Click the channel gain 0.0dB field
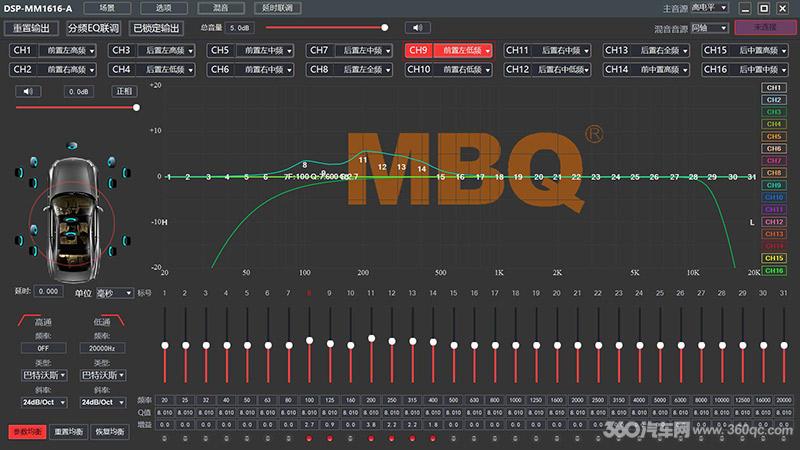 click(x=78, y=91)
